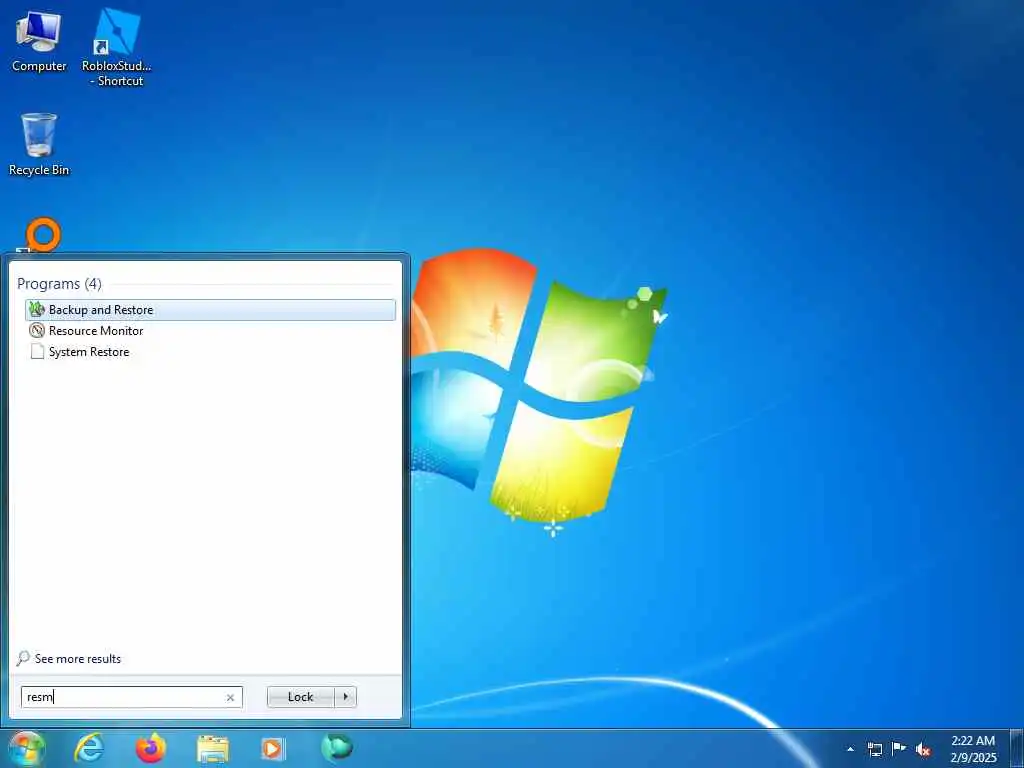This screenshot has width=1024, height=768.
Task: Select the Computer desktop icon
Action: click(x=39, y=42)
